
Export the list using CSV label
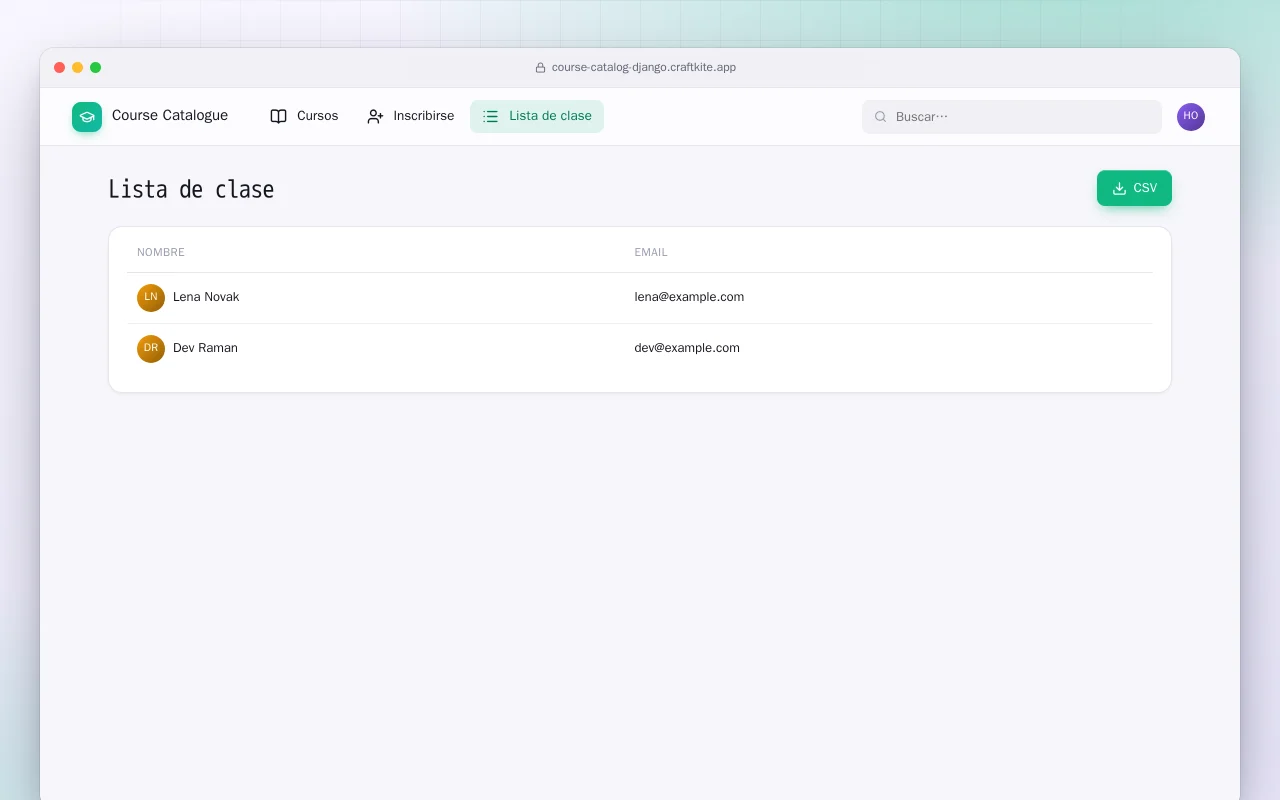pos(1145,188)
